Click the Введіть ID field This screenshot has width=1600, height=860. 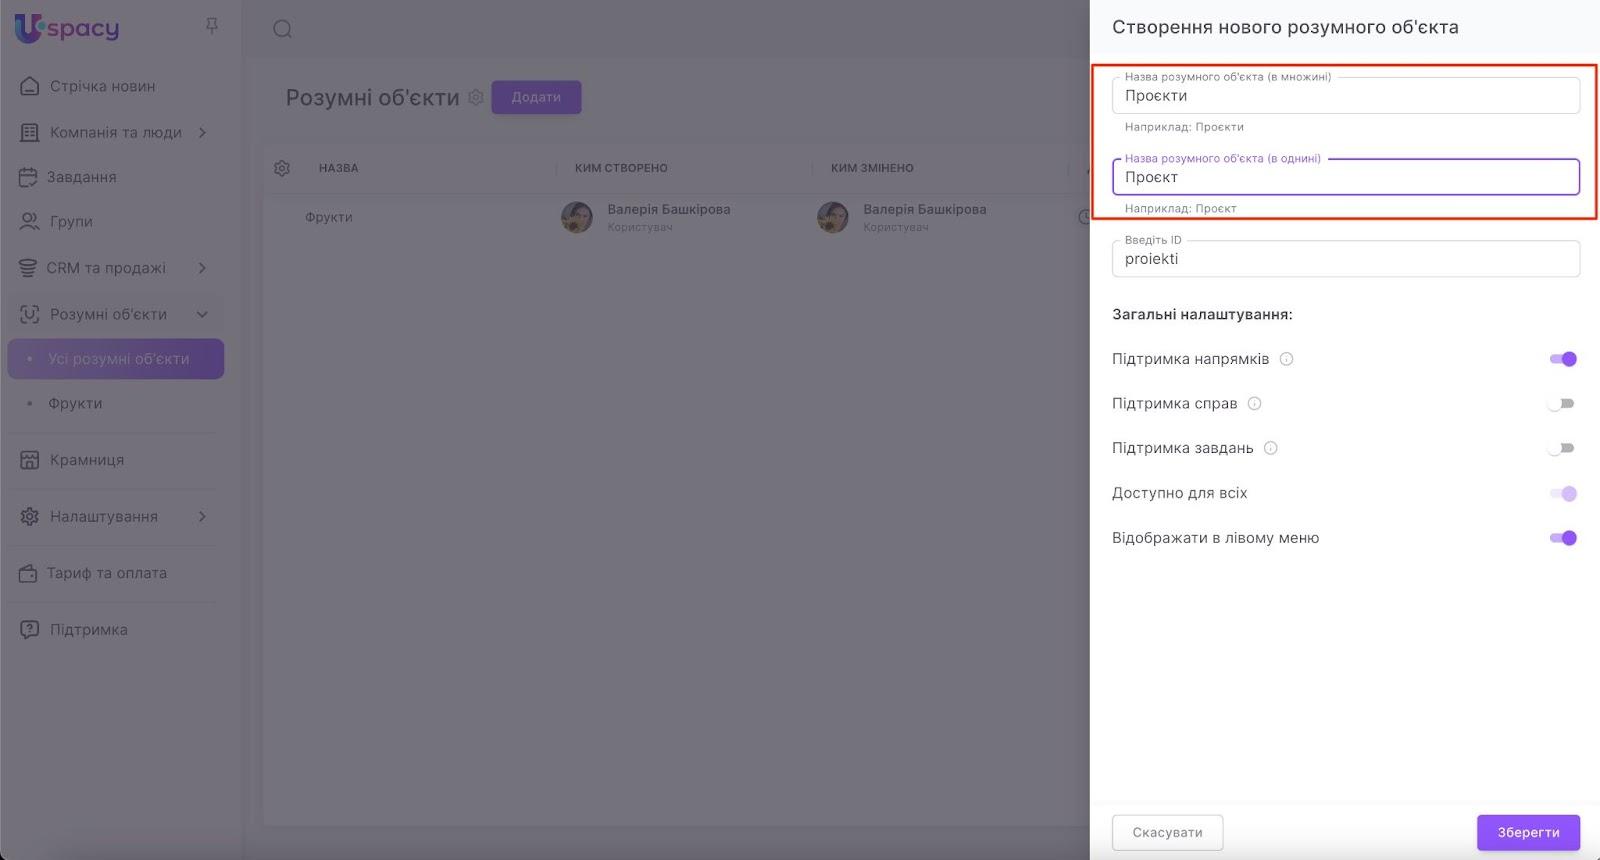(x=1346, y=259)
